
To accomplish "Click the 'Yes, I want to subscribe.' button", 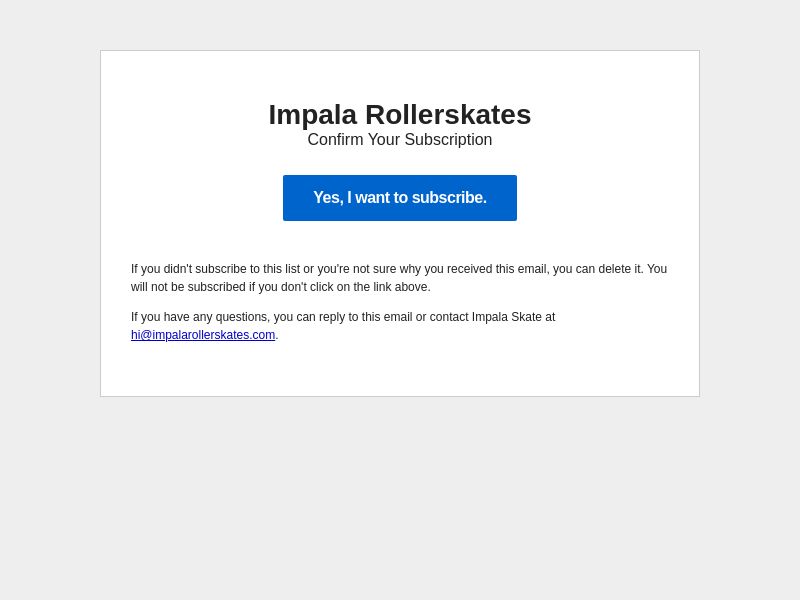I will coord(399,198).
